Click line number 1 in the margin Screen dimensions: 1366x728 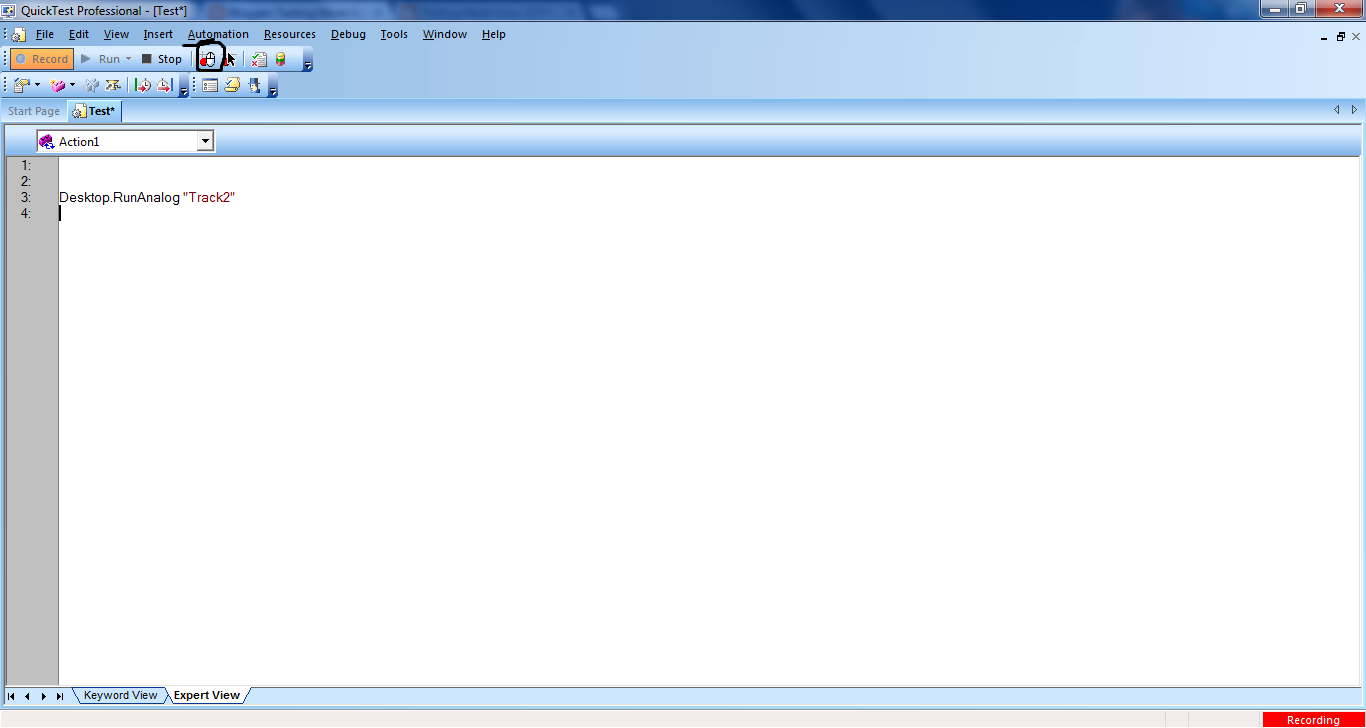[x=26, y=166]
